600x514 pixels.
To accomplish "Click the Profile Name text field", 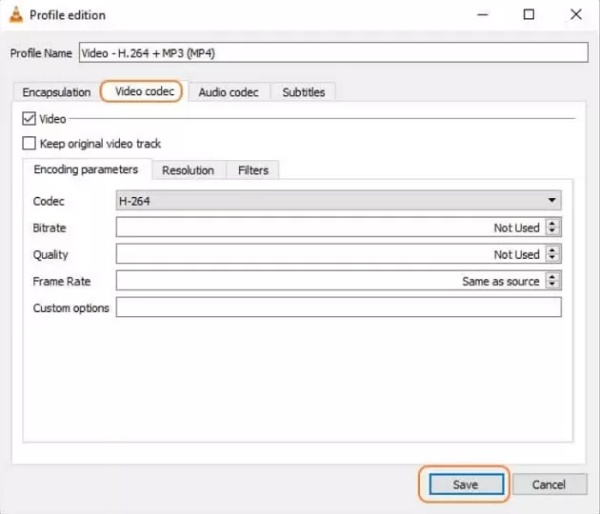I will point(333,53).
